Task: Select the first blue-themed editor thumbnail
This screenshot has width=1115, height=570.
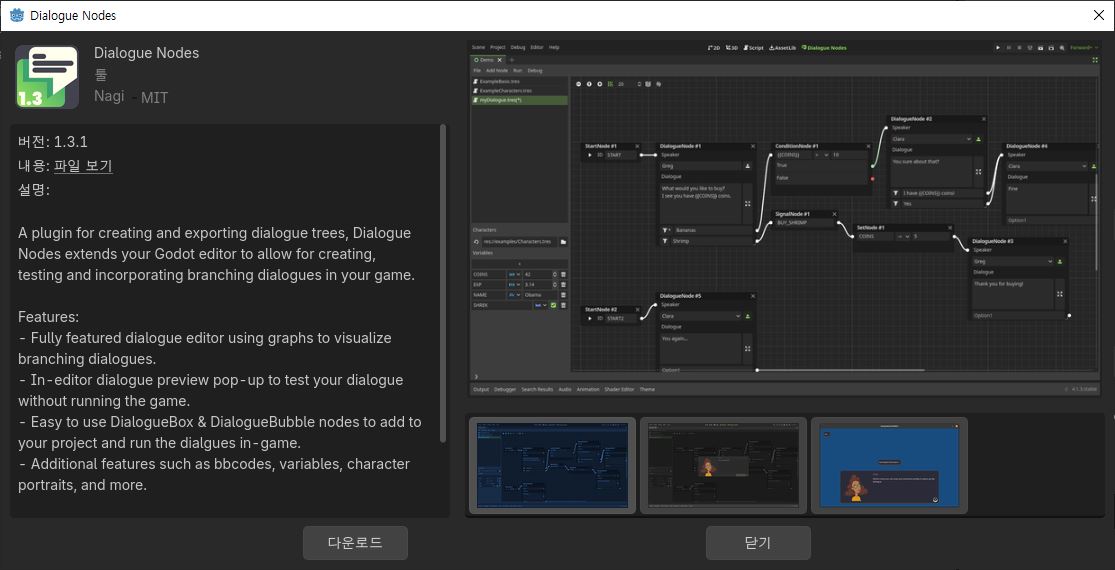Action: pos(553,465)
